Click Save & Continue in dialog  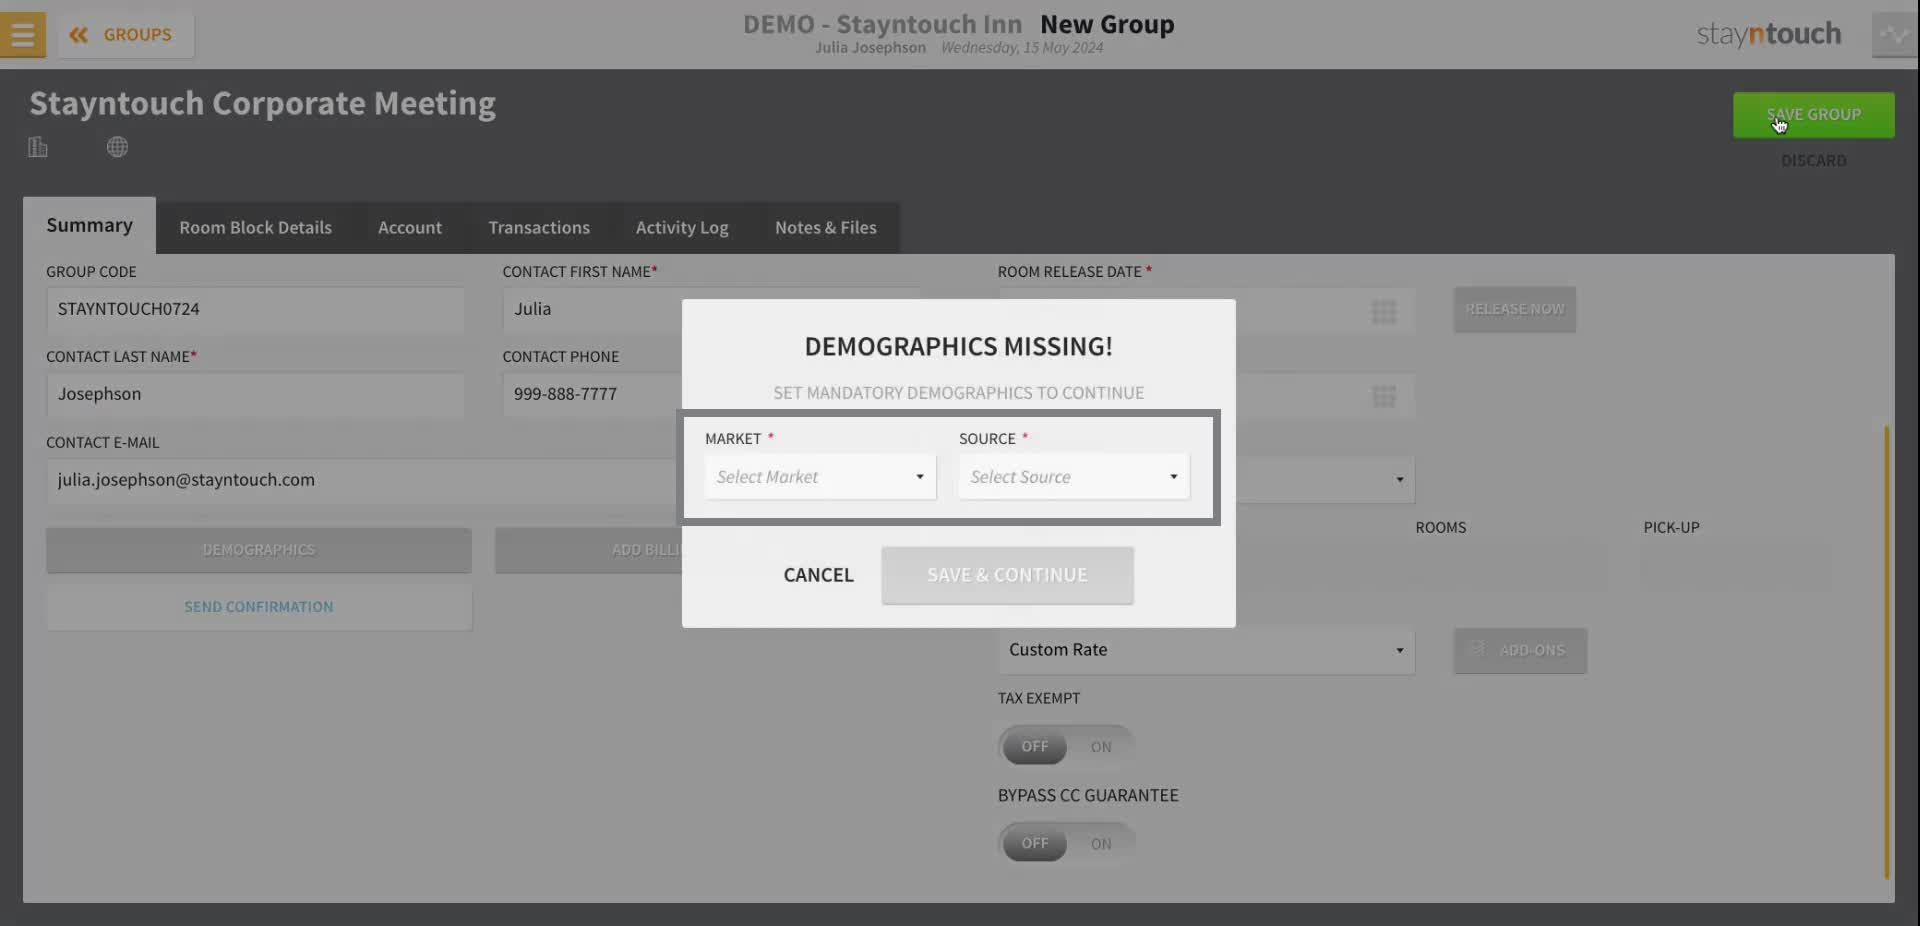tap(1007, 575)
